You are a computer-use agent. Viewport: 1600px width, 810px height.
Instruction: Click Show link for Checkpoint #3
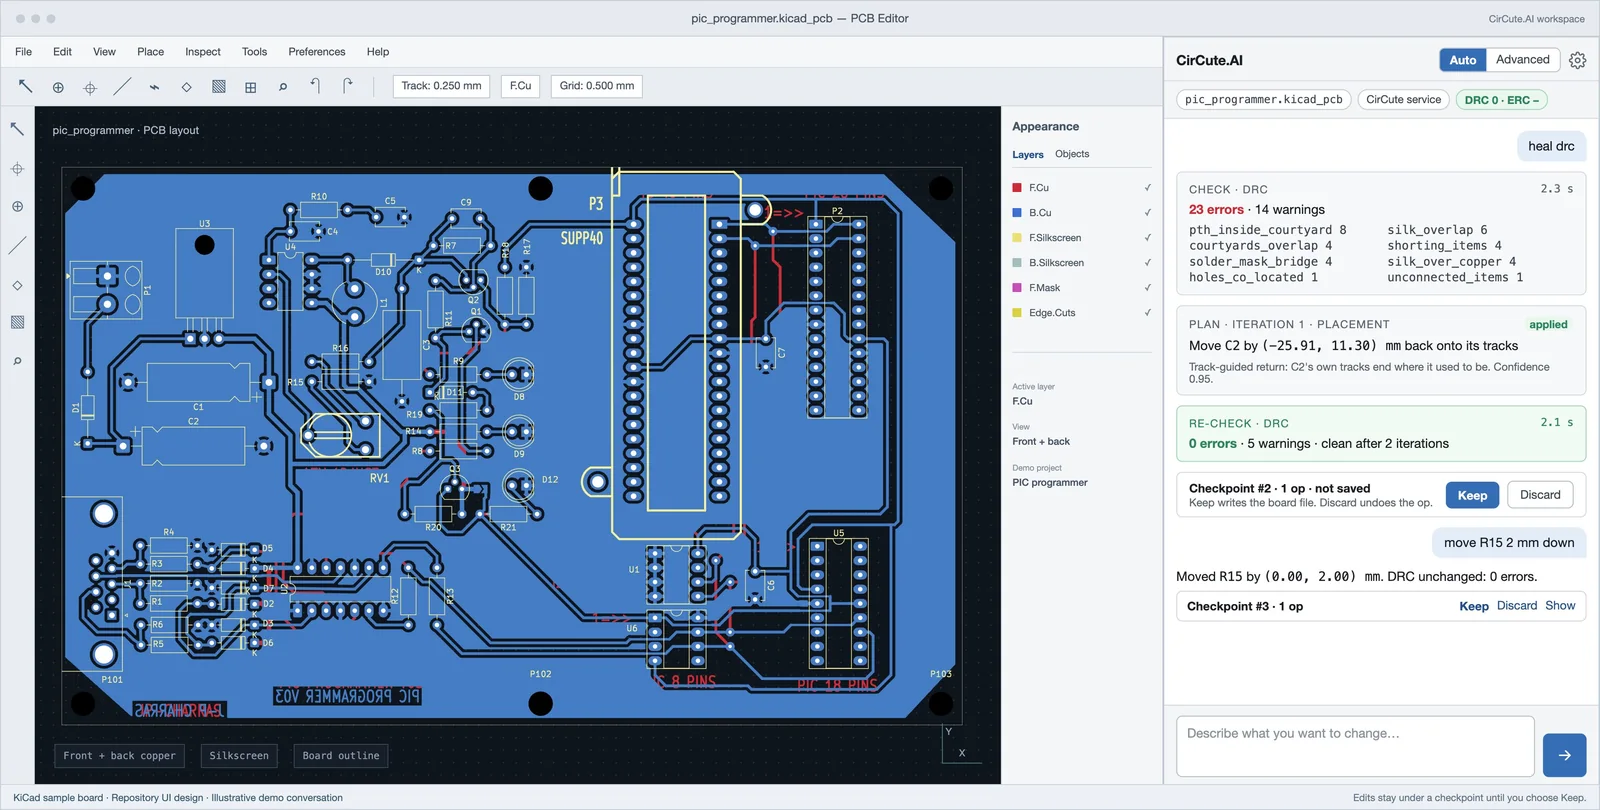(x=1560, y=606)
